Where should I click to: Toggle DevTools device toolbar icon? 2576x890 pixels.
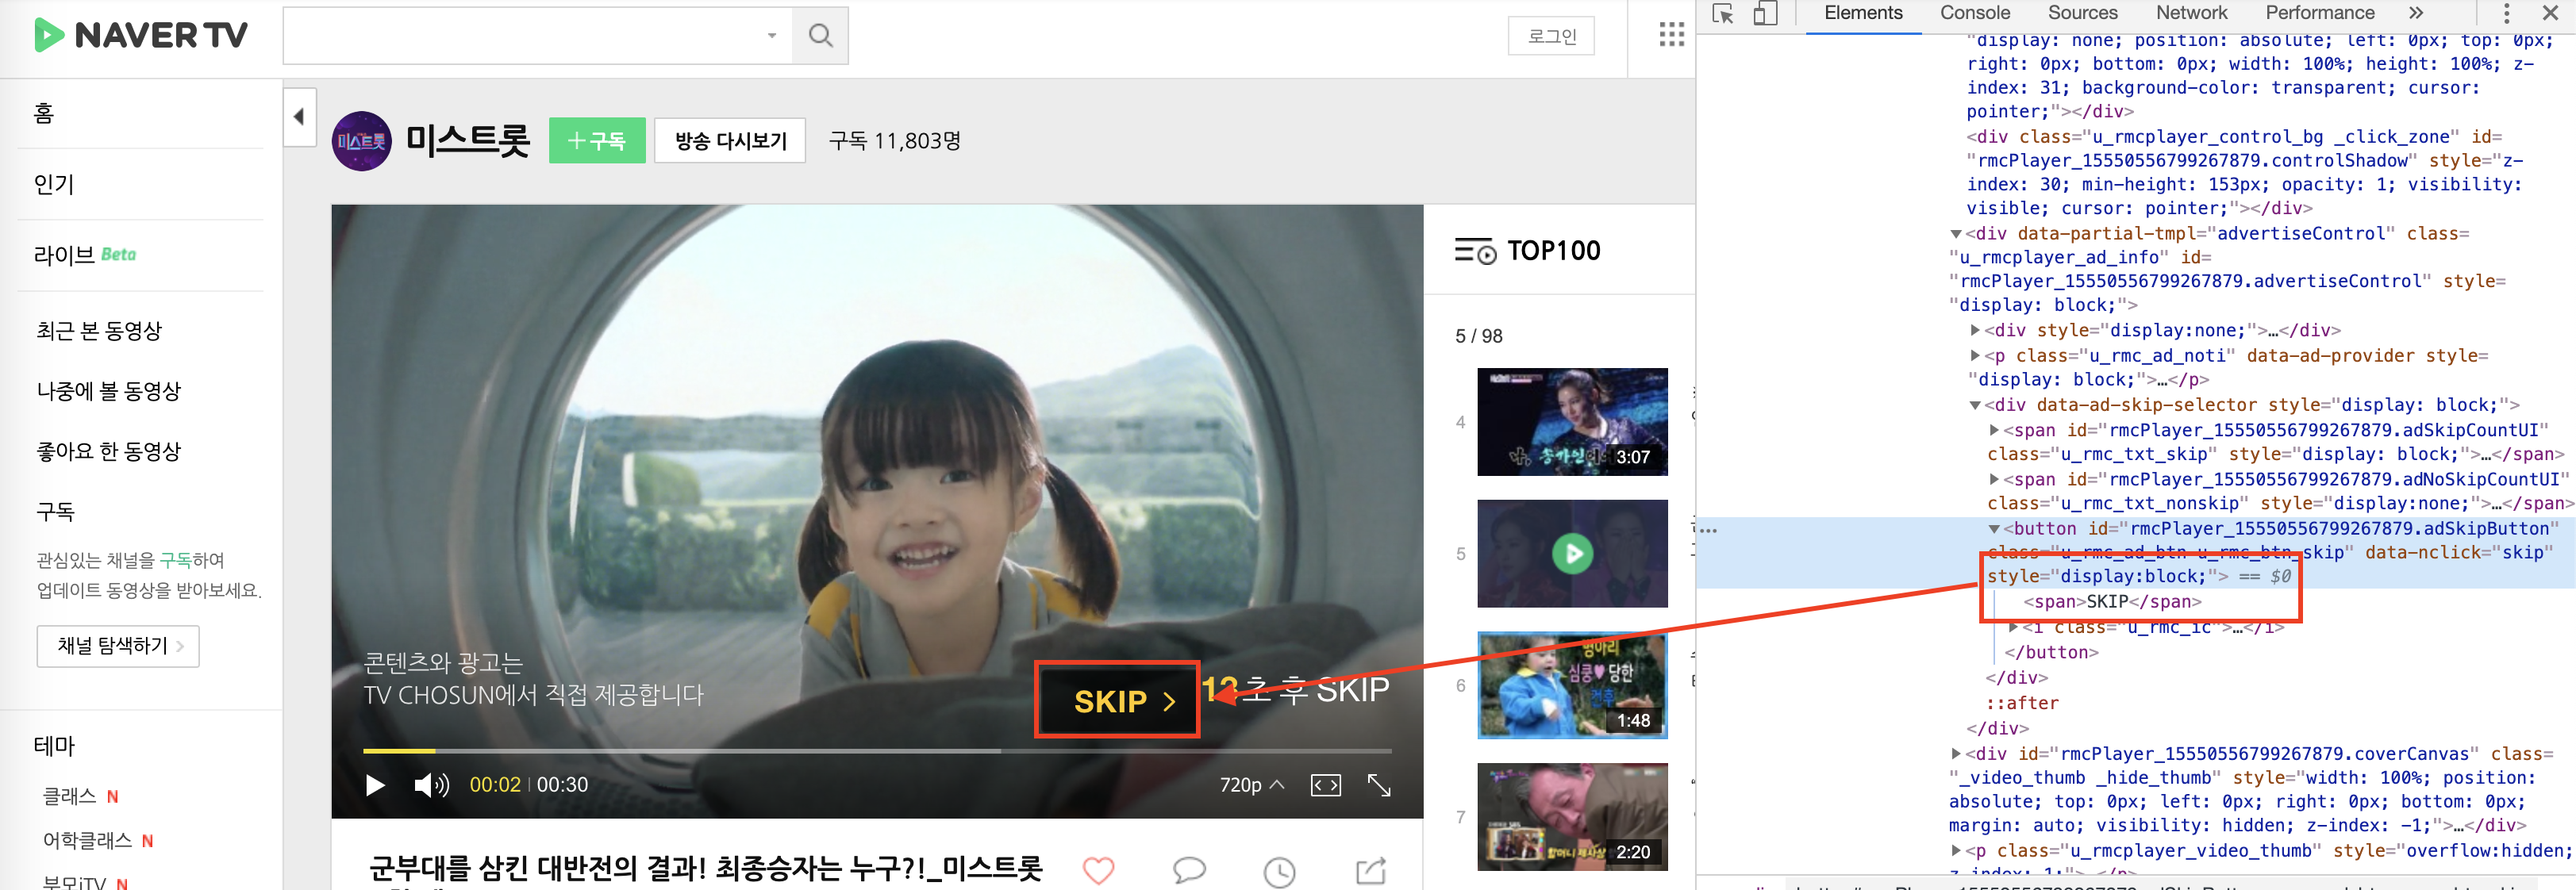click(x=1765, y=14)
